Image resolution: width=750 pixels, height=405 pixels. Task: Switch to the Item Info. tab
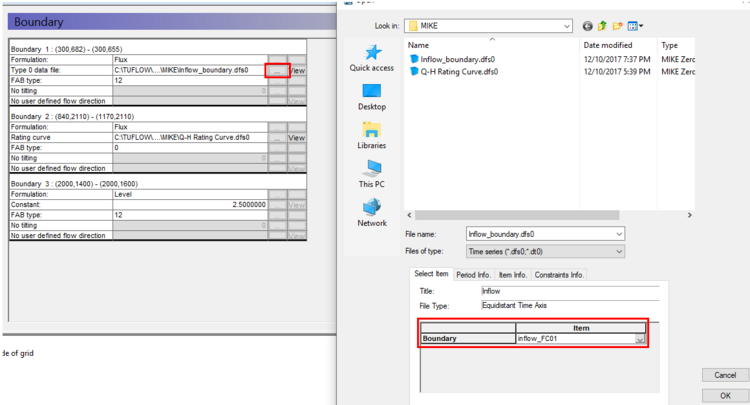(513, 274)
